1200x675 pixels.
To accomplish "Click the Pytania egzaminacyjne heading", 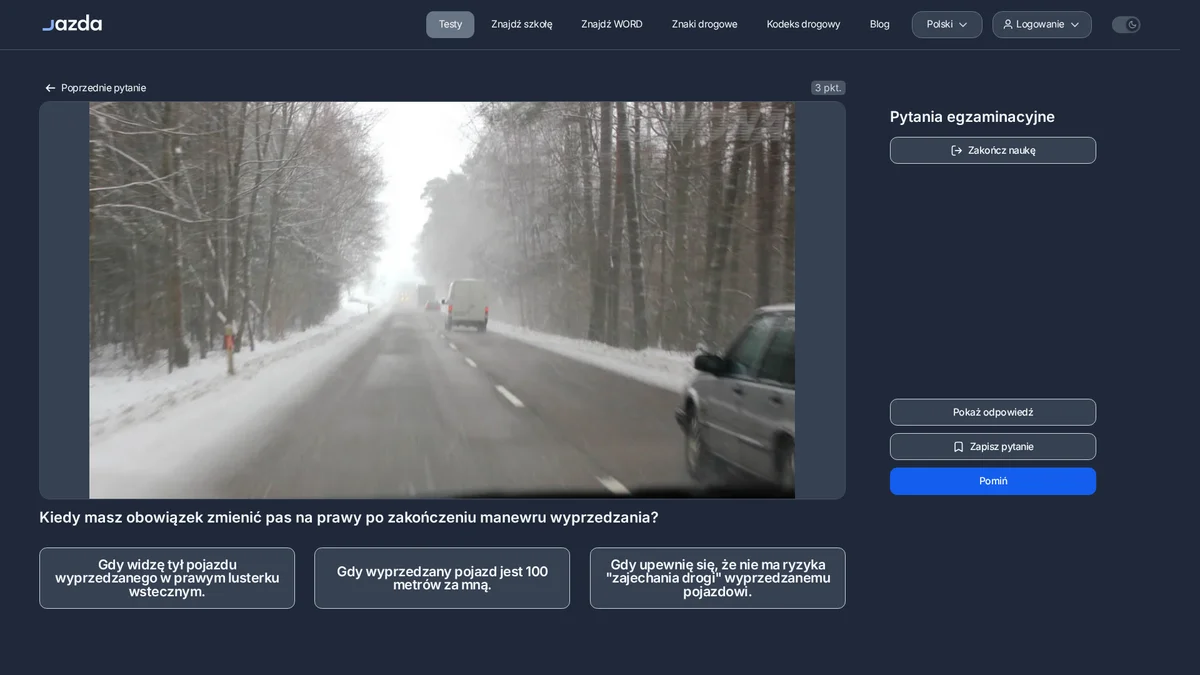I will point(972,117).
